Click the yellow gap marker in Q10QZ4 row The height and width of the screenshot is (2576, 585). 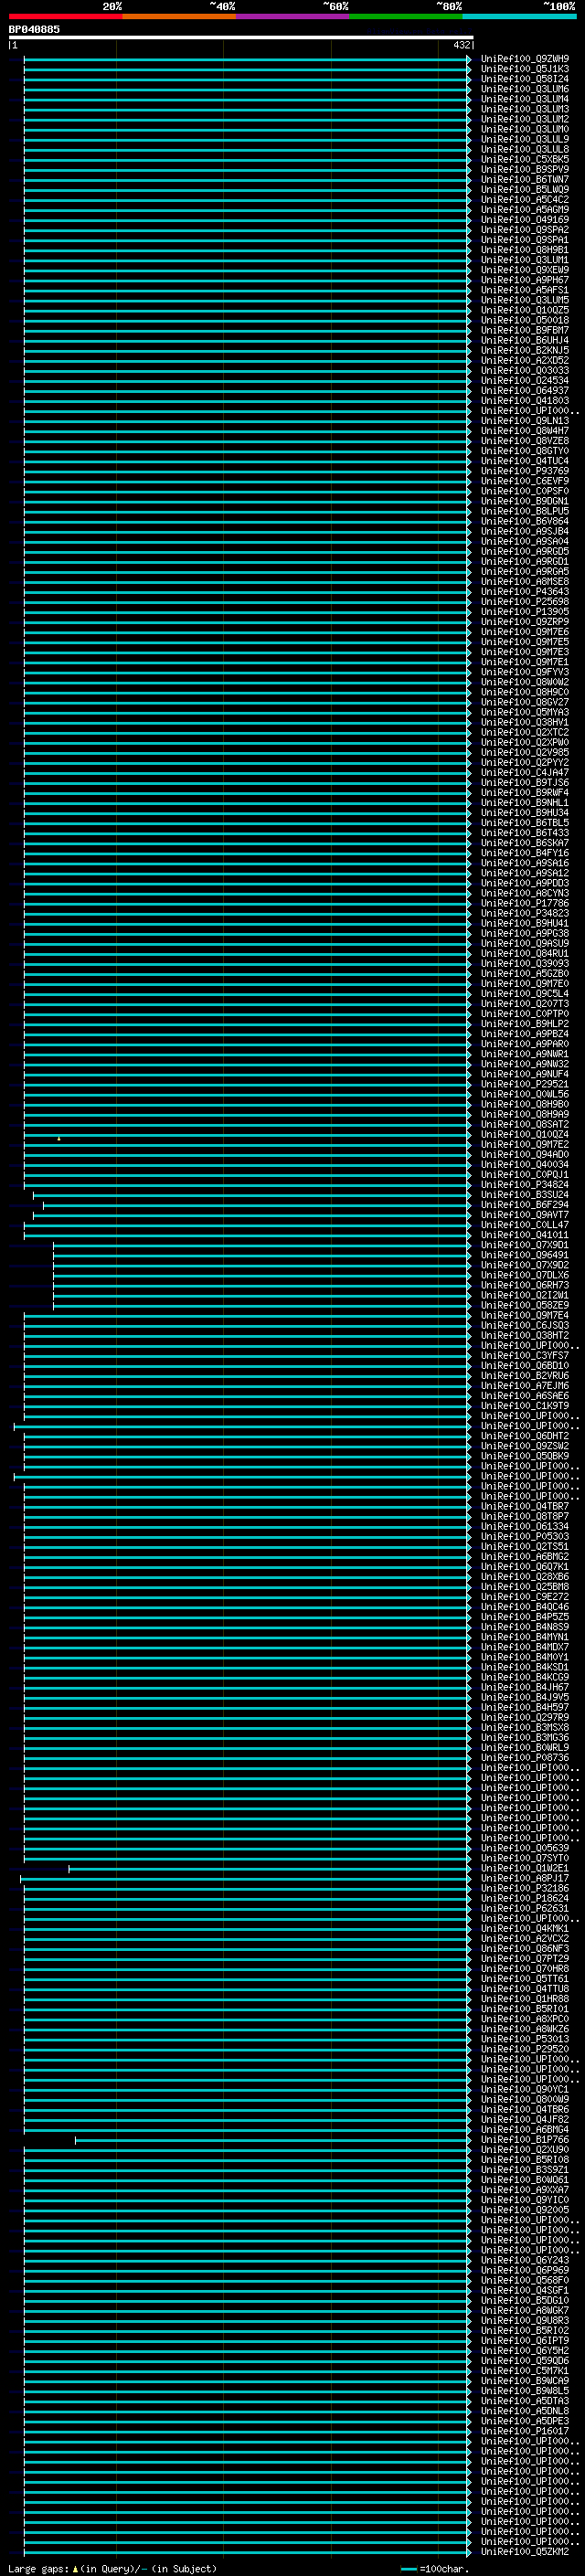point(59,1138)
